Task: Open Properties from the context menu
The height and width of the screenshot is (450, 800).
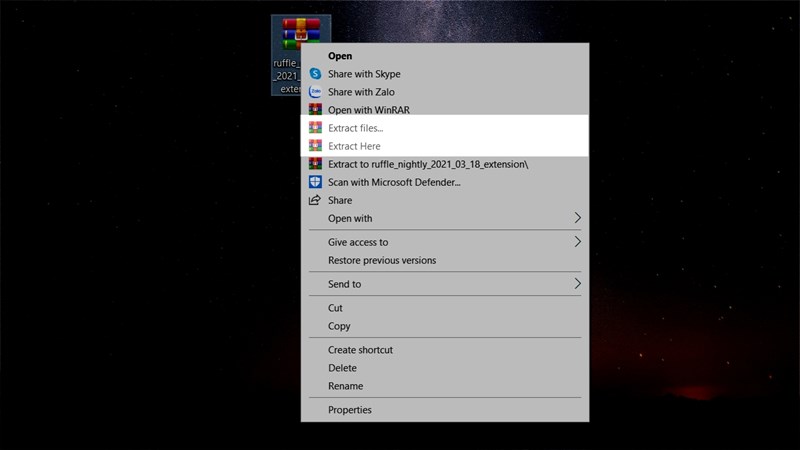Action: (x=445, y=410)
